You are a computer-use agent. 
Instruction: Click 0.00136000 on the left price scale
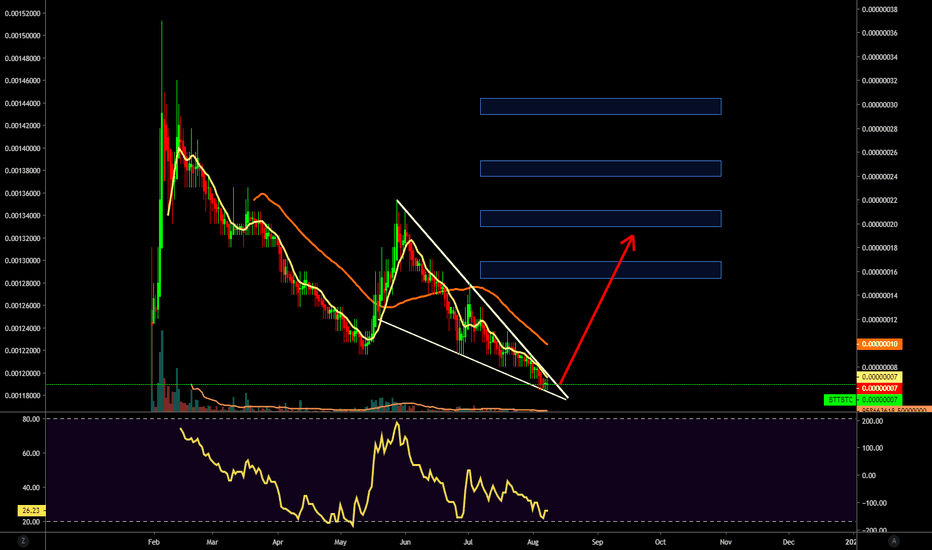point(23,193)
